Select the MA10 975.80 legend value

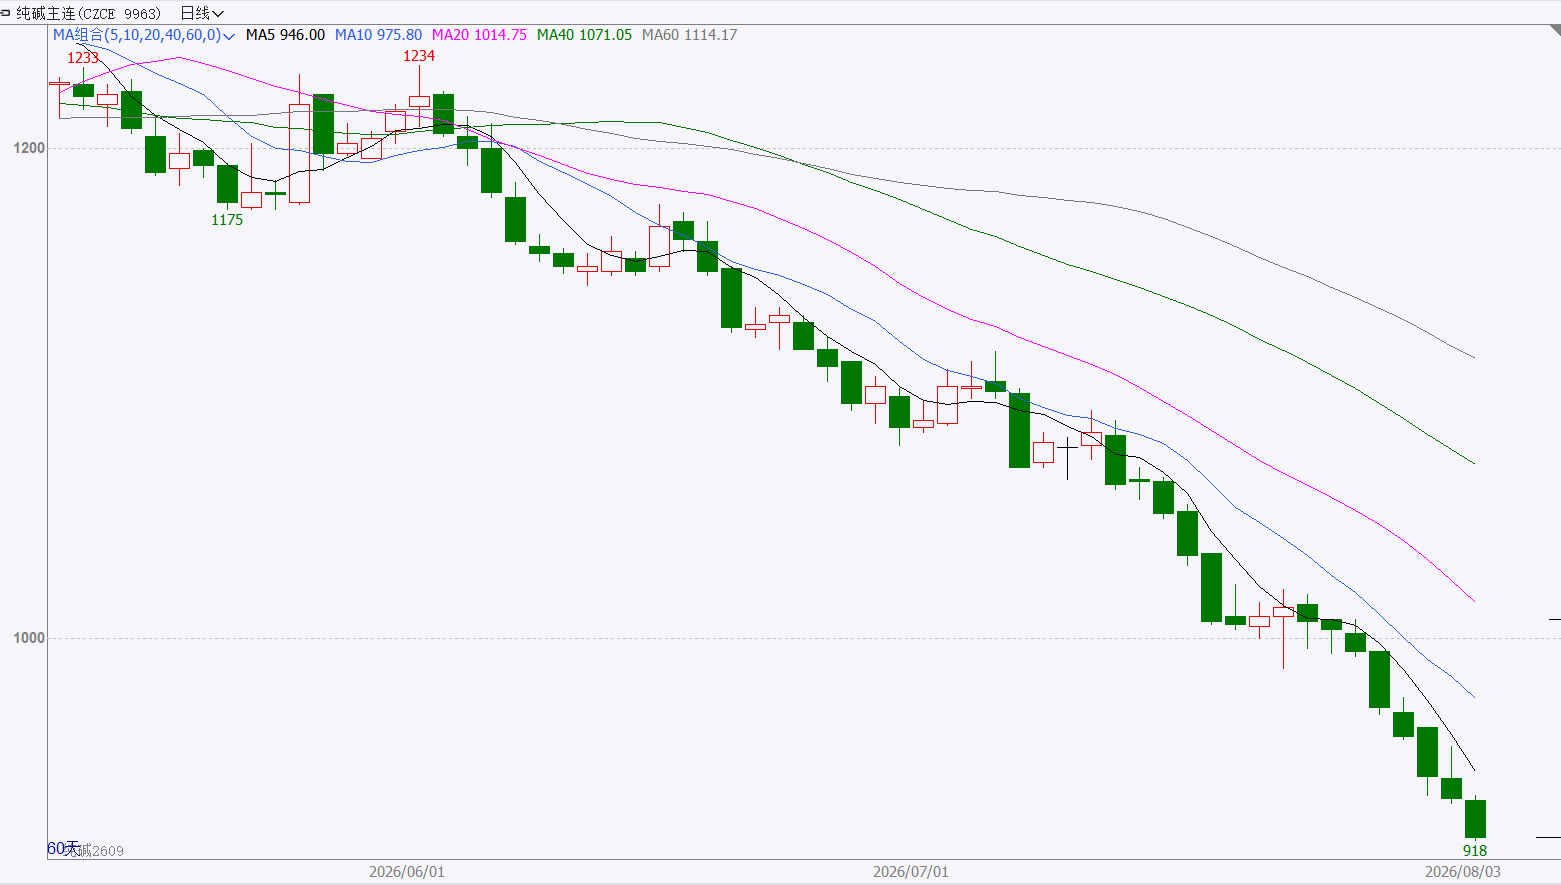(x=378, y=35)
